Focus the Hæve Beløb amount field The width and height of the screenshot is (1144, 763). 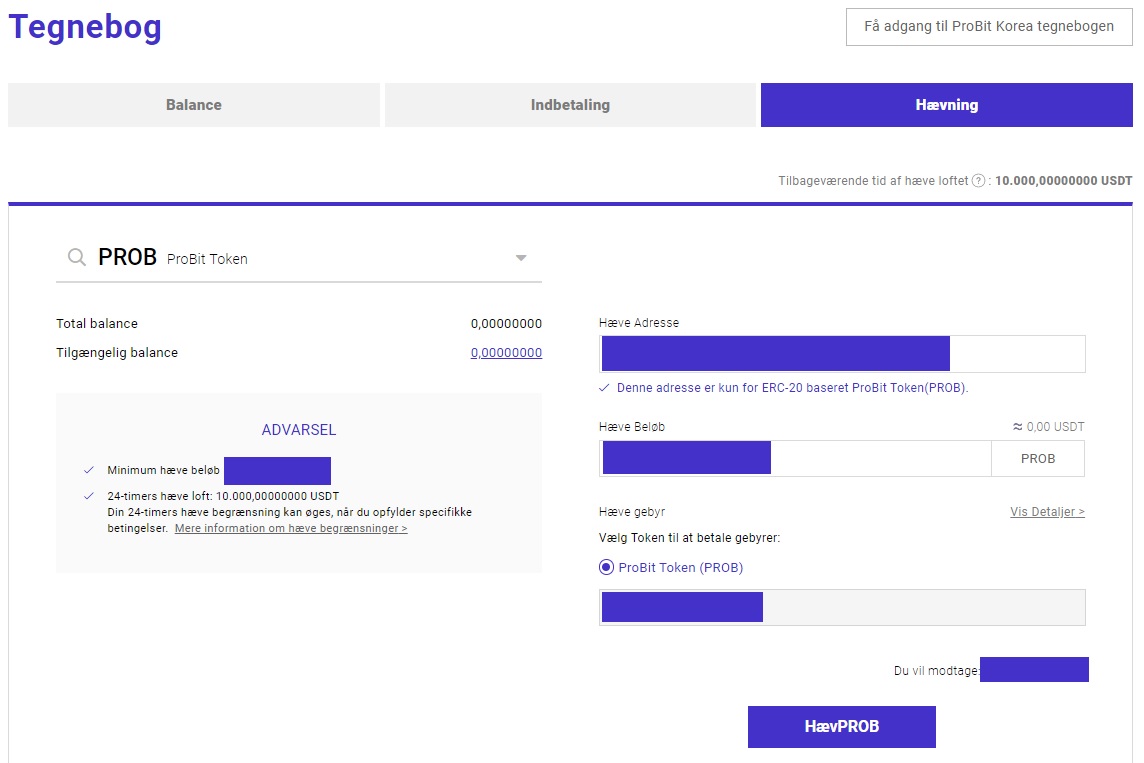point(795,459)
